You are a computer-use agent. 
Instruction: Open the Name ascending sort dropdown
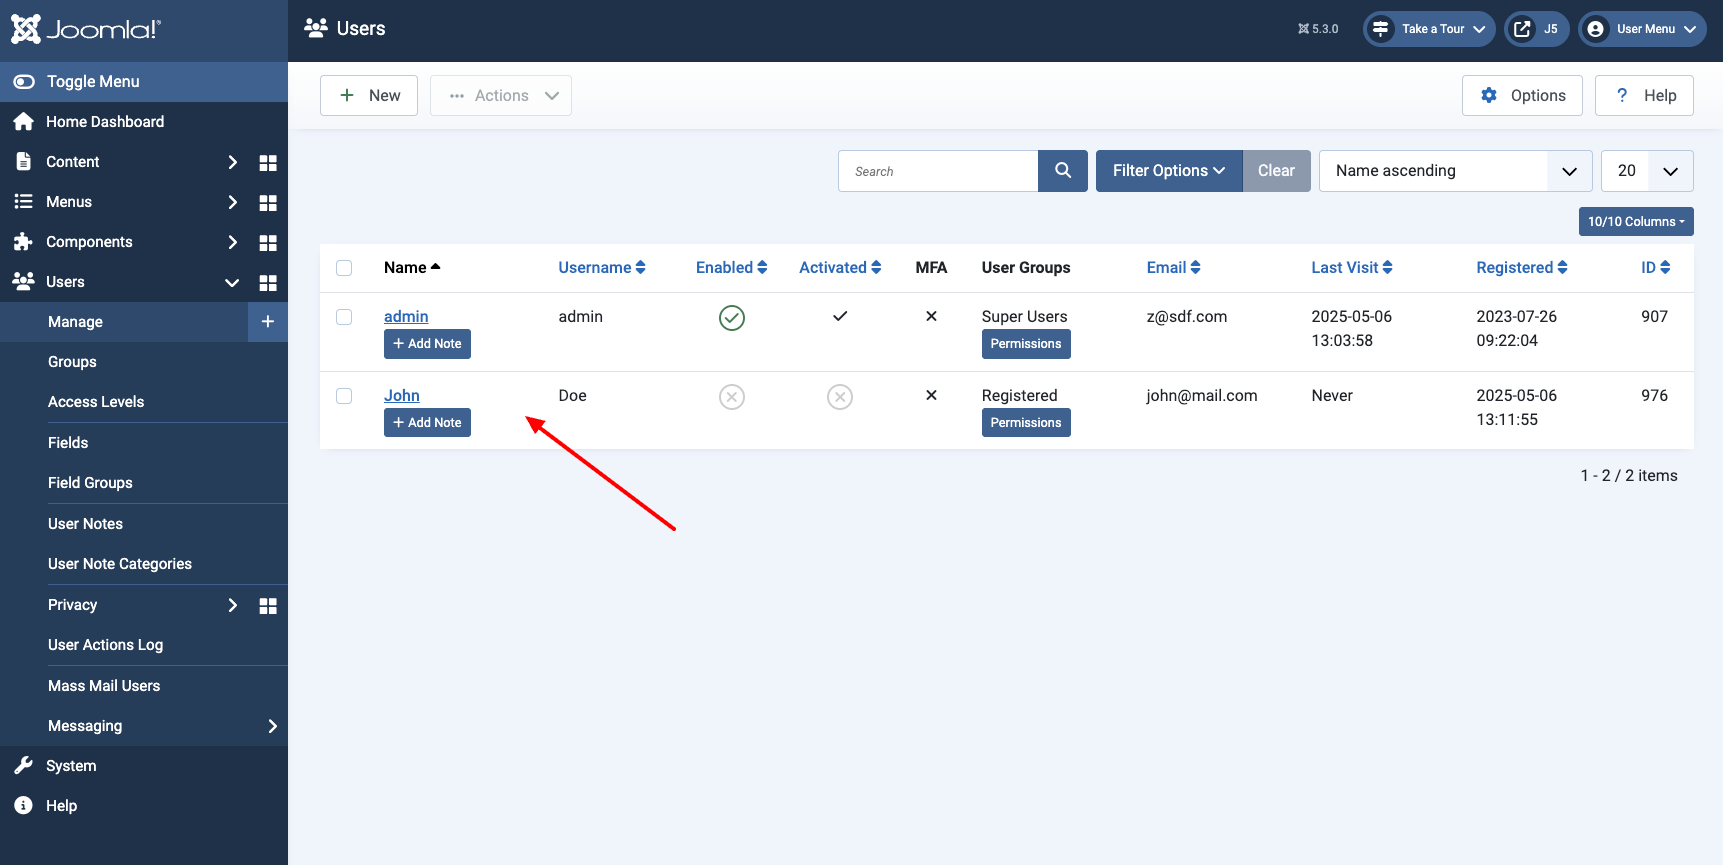[1455, 171]
